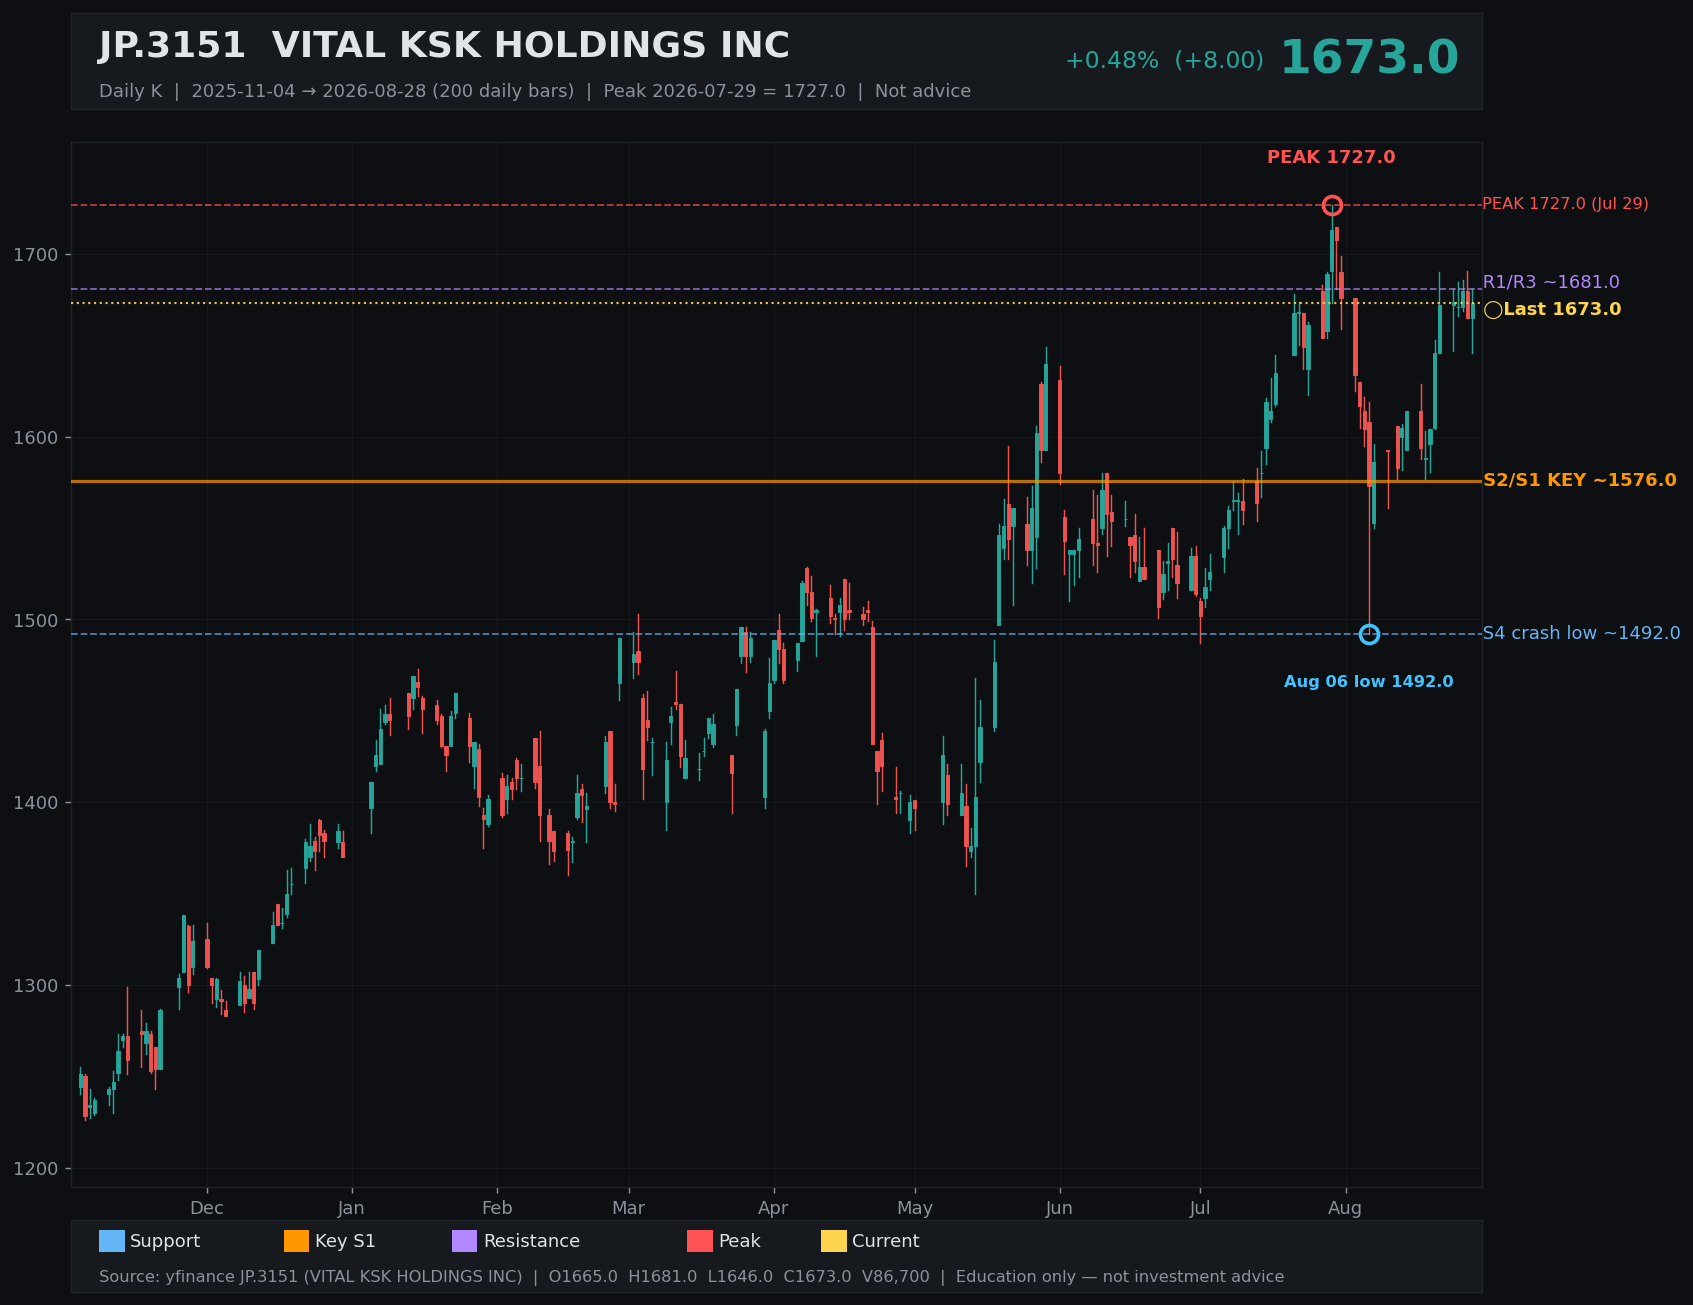Click the 1200 price axis label
Viewport: 1693px width, 1305px height.
36,1169
